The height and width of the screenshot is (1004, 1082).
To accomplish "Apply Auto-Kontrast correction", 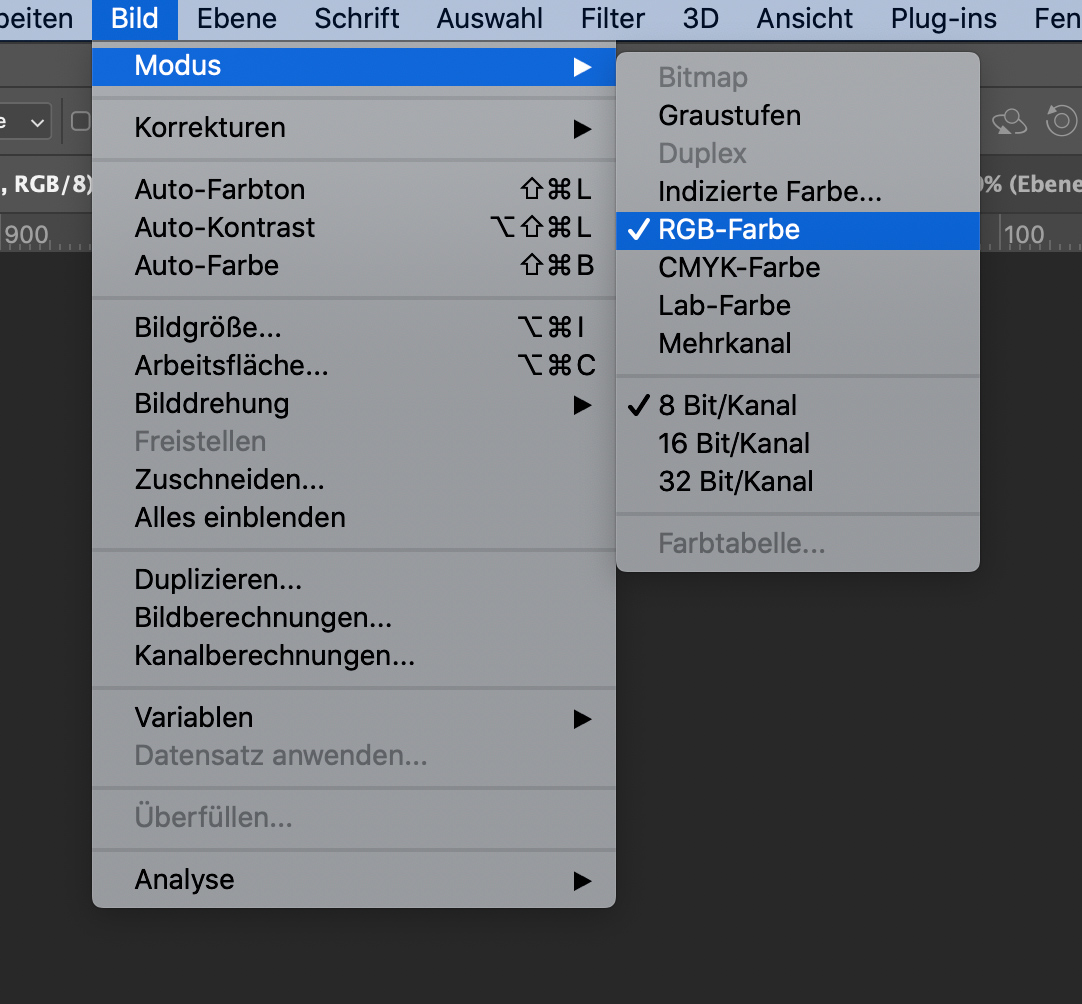I will pos(225,228).
